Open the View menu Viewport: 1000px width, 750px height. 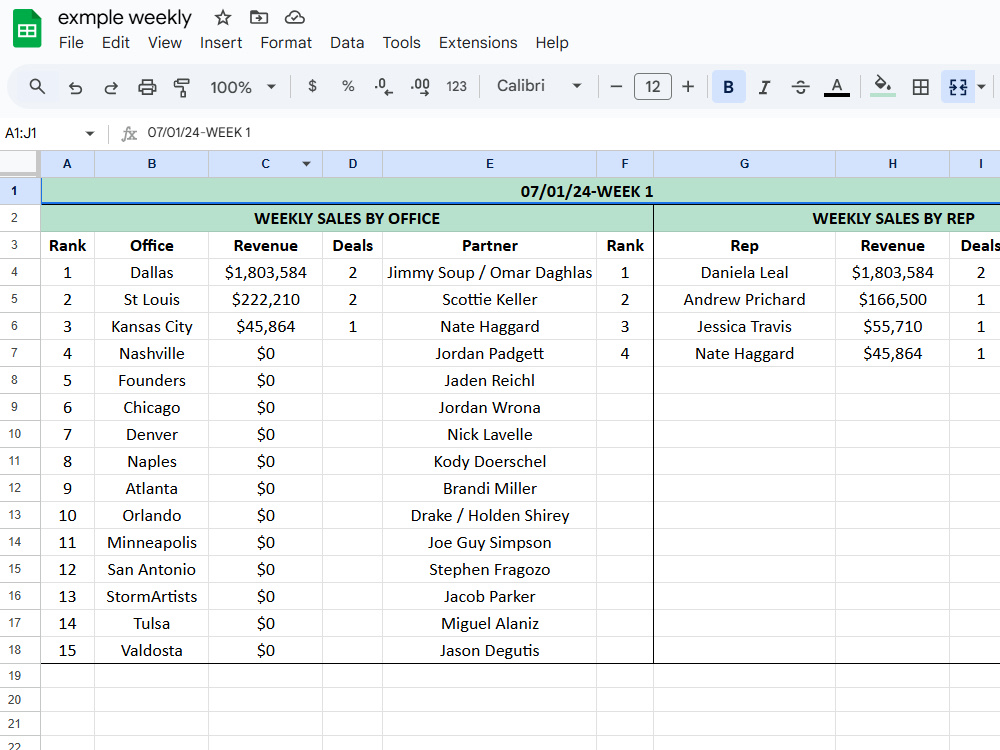click(x=165, y=43)
